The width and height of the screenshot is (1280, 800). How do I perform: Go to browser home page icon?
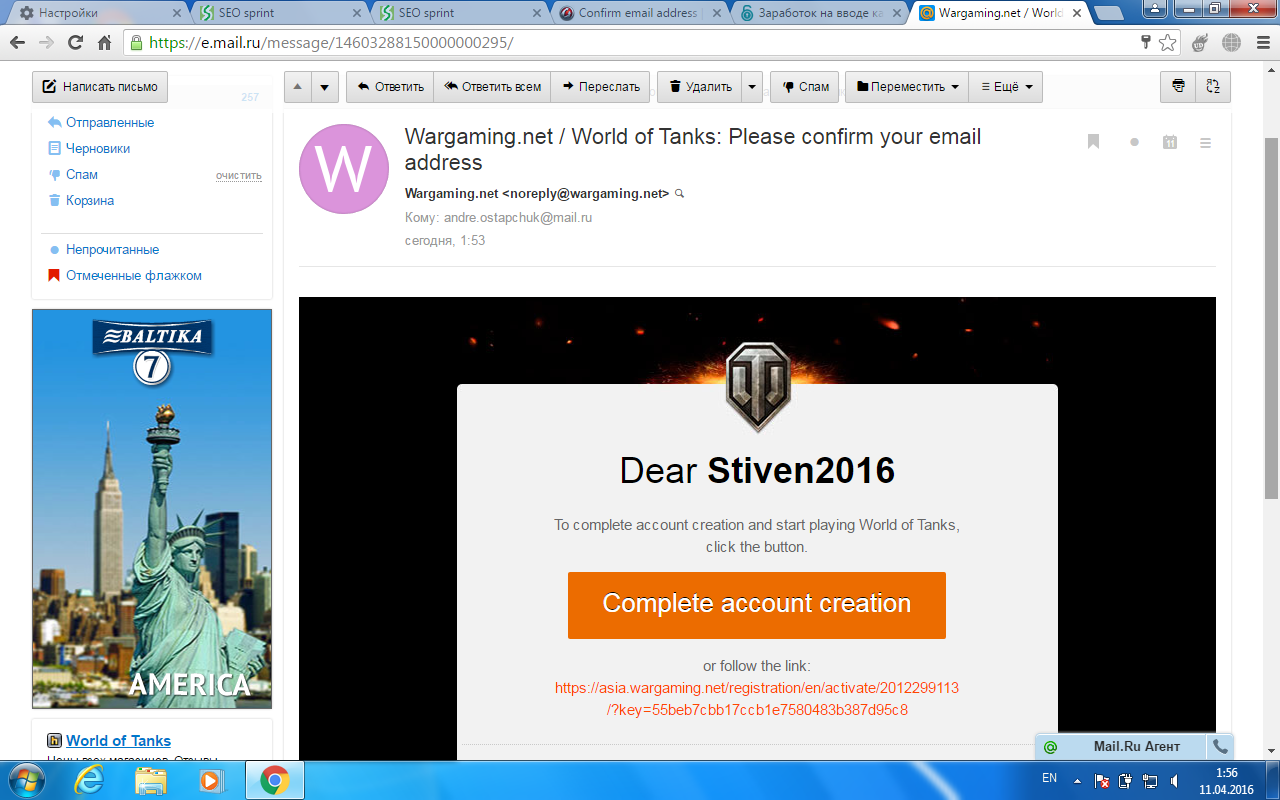pos(104,43)
